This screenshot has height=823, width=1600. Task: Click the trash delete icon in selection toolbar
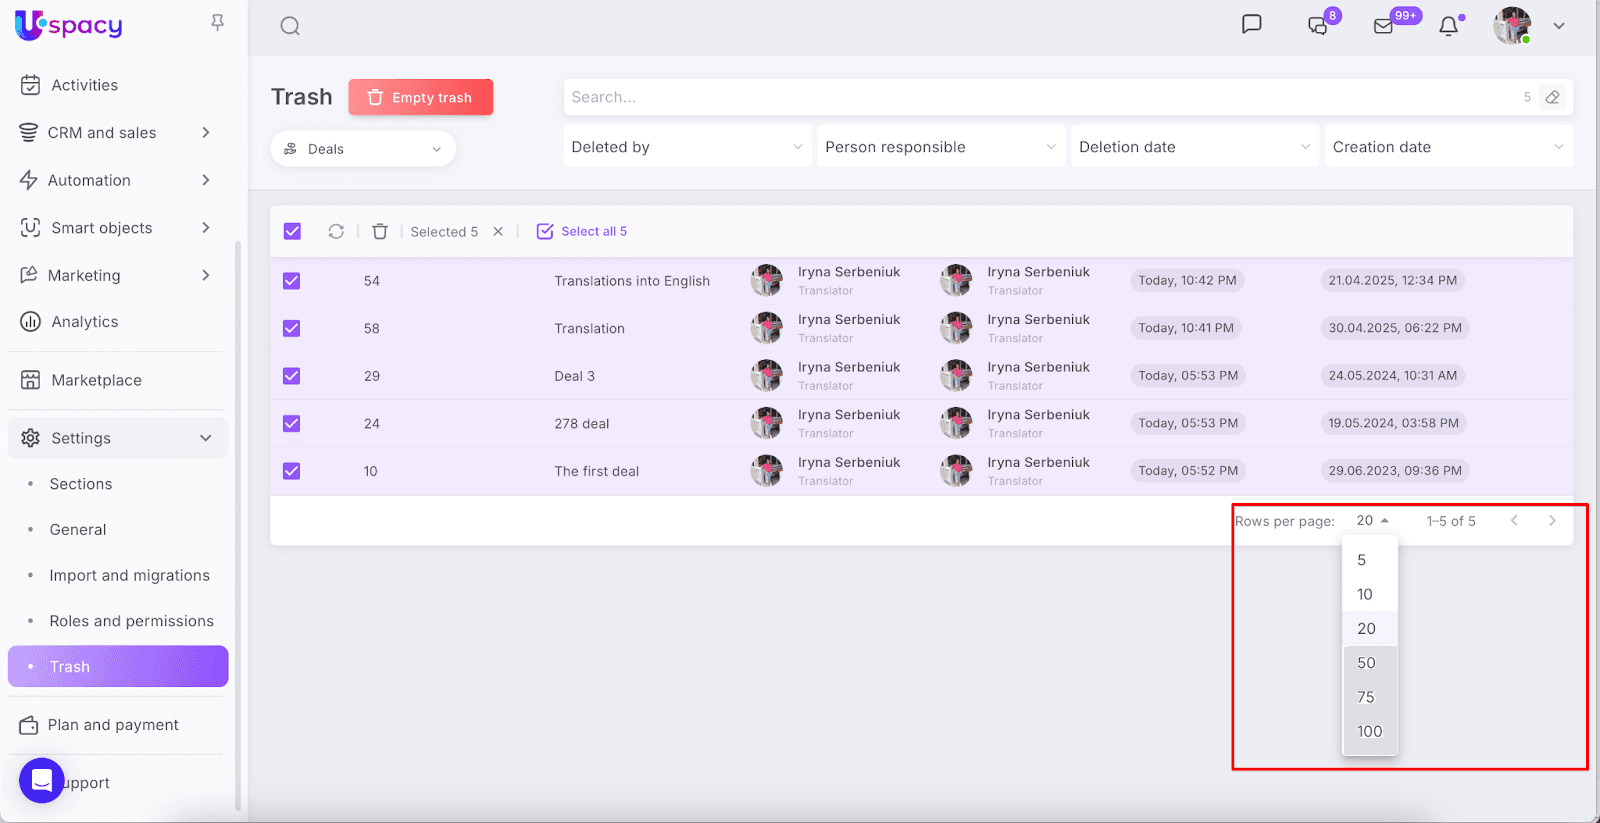(x=380, y=231)
